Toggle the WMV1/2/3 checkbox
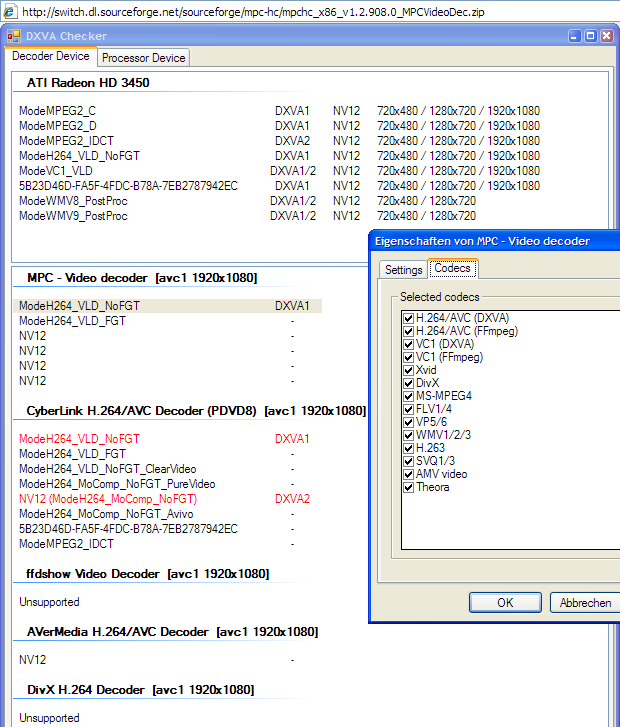This screenshot has width=620, height=727. (x=408, y=435)
